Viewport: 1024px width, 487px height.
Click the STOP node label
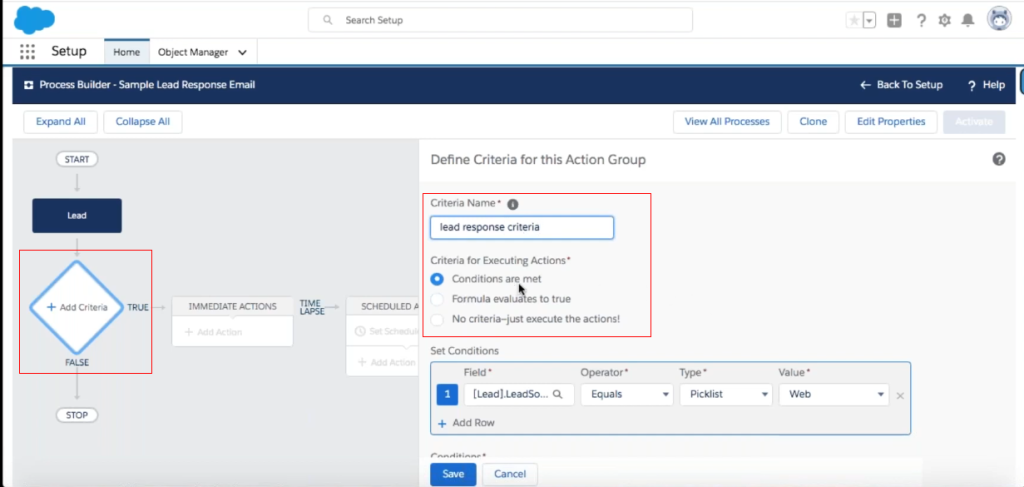coord(77,415)
